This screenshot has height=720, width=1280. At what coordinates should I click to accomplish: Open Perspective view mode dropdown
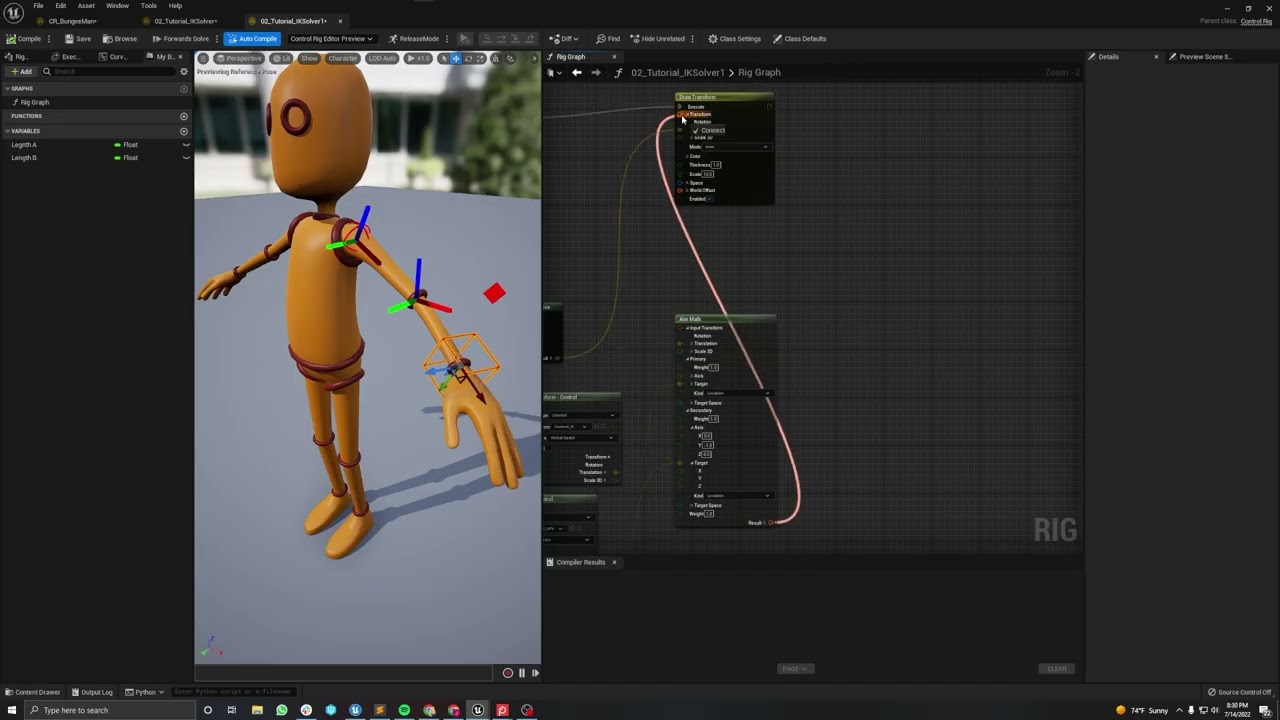(x=238, y=58)
